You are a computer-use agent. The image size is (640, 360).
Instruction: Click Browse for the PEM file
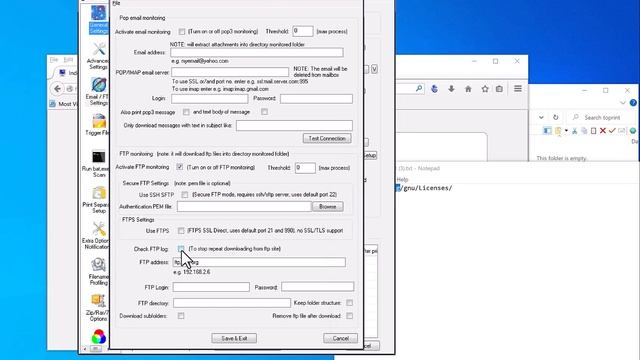click(x=327, y=207)
